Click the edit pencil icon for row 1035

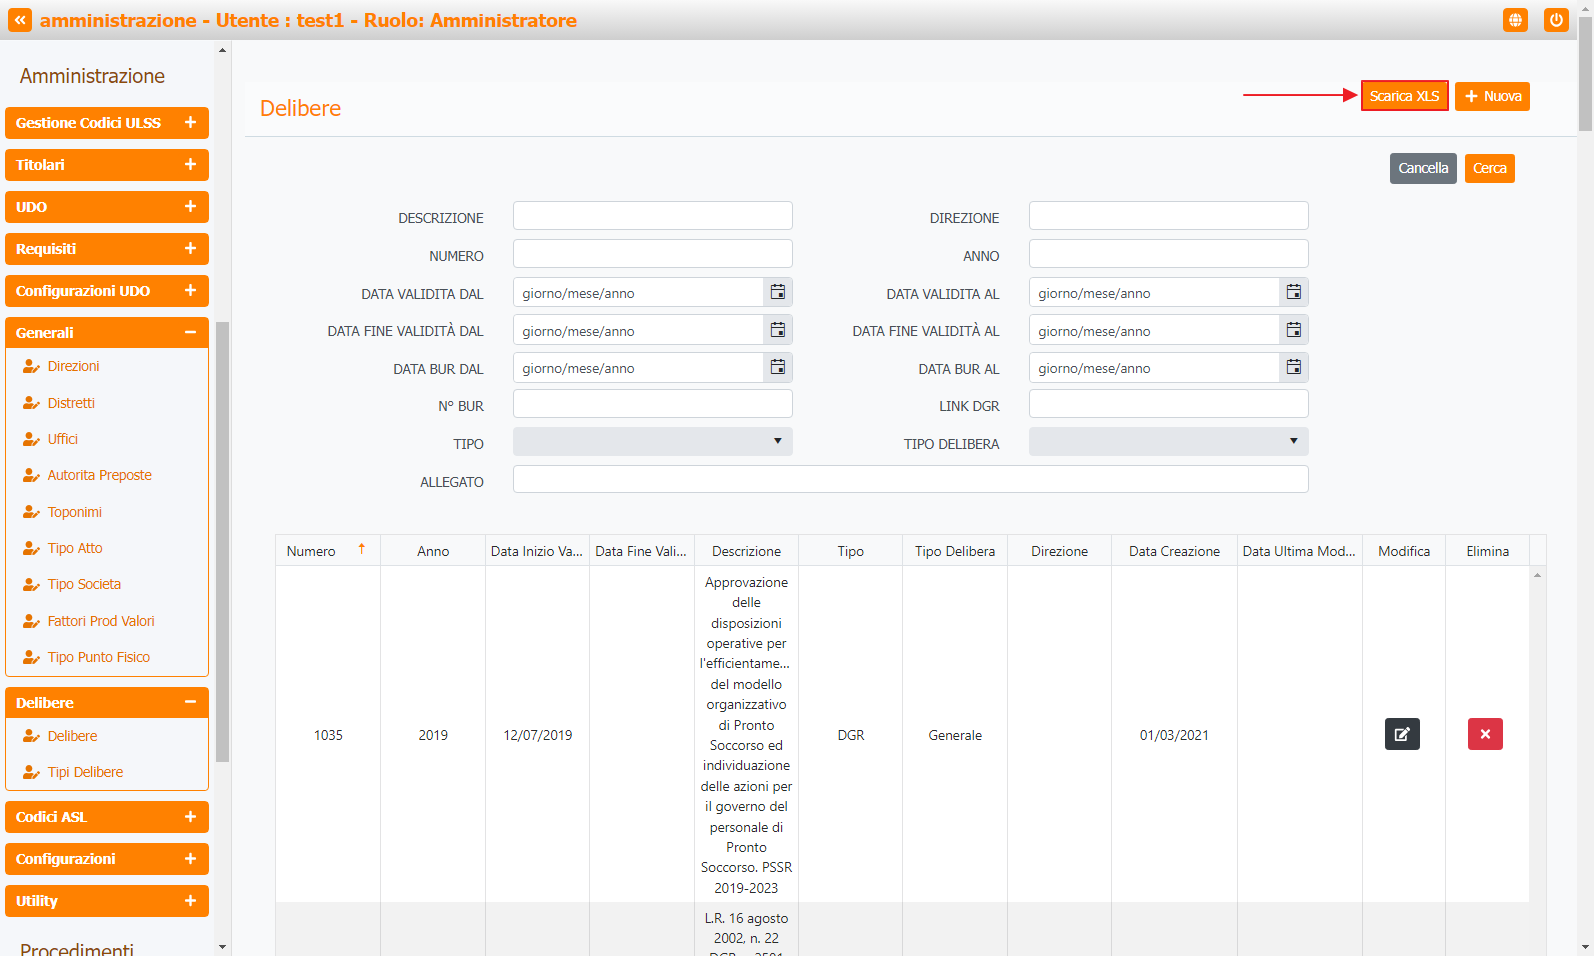tap(1402, 734)
